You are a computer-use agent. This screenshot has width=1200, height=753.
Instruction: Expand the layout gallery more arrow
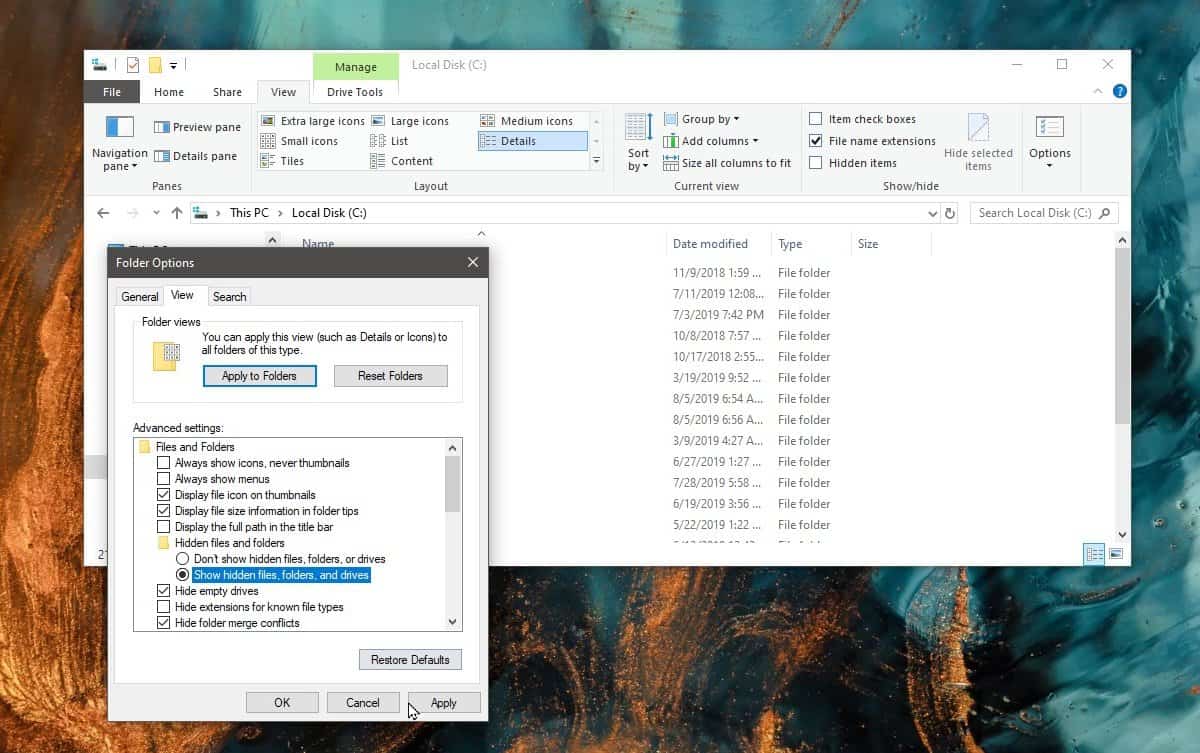[597, 161]
